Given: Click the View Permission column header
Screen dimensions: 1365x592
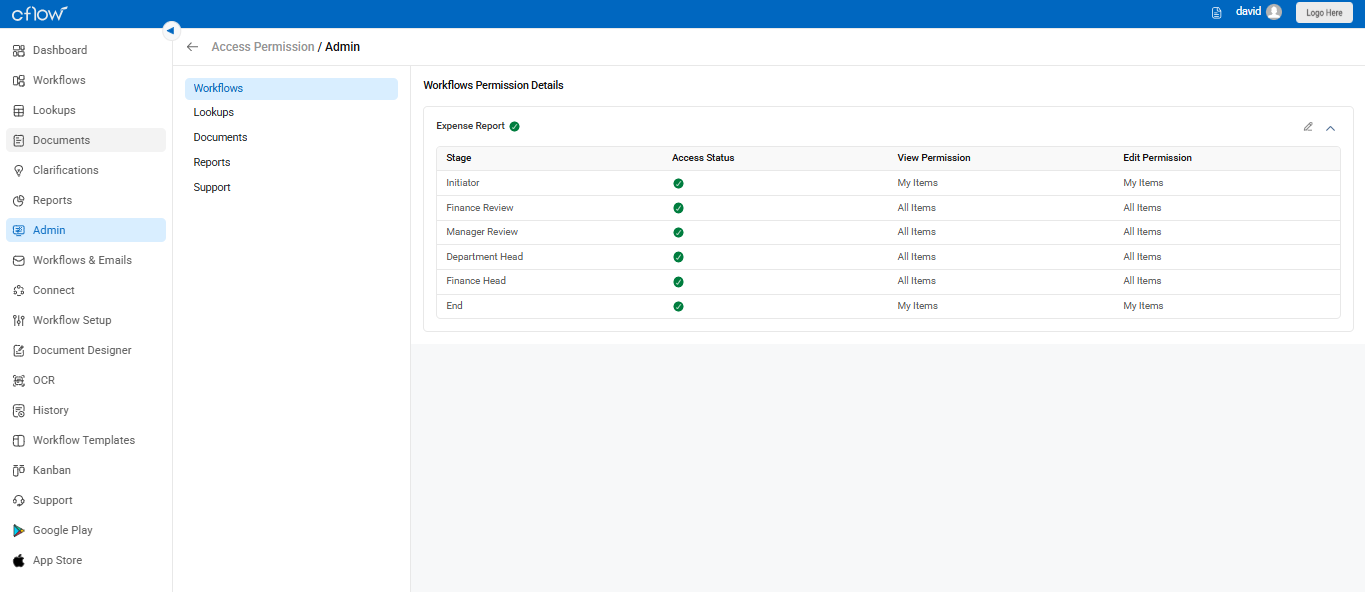Looking at the screenshot, I should tap(934, 158).
